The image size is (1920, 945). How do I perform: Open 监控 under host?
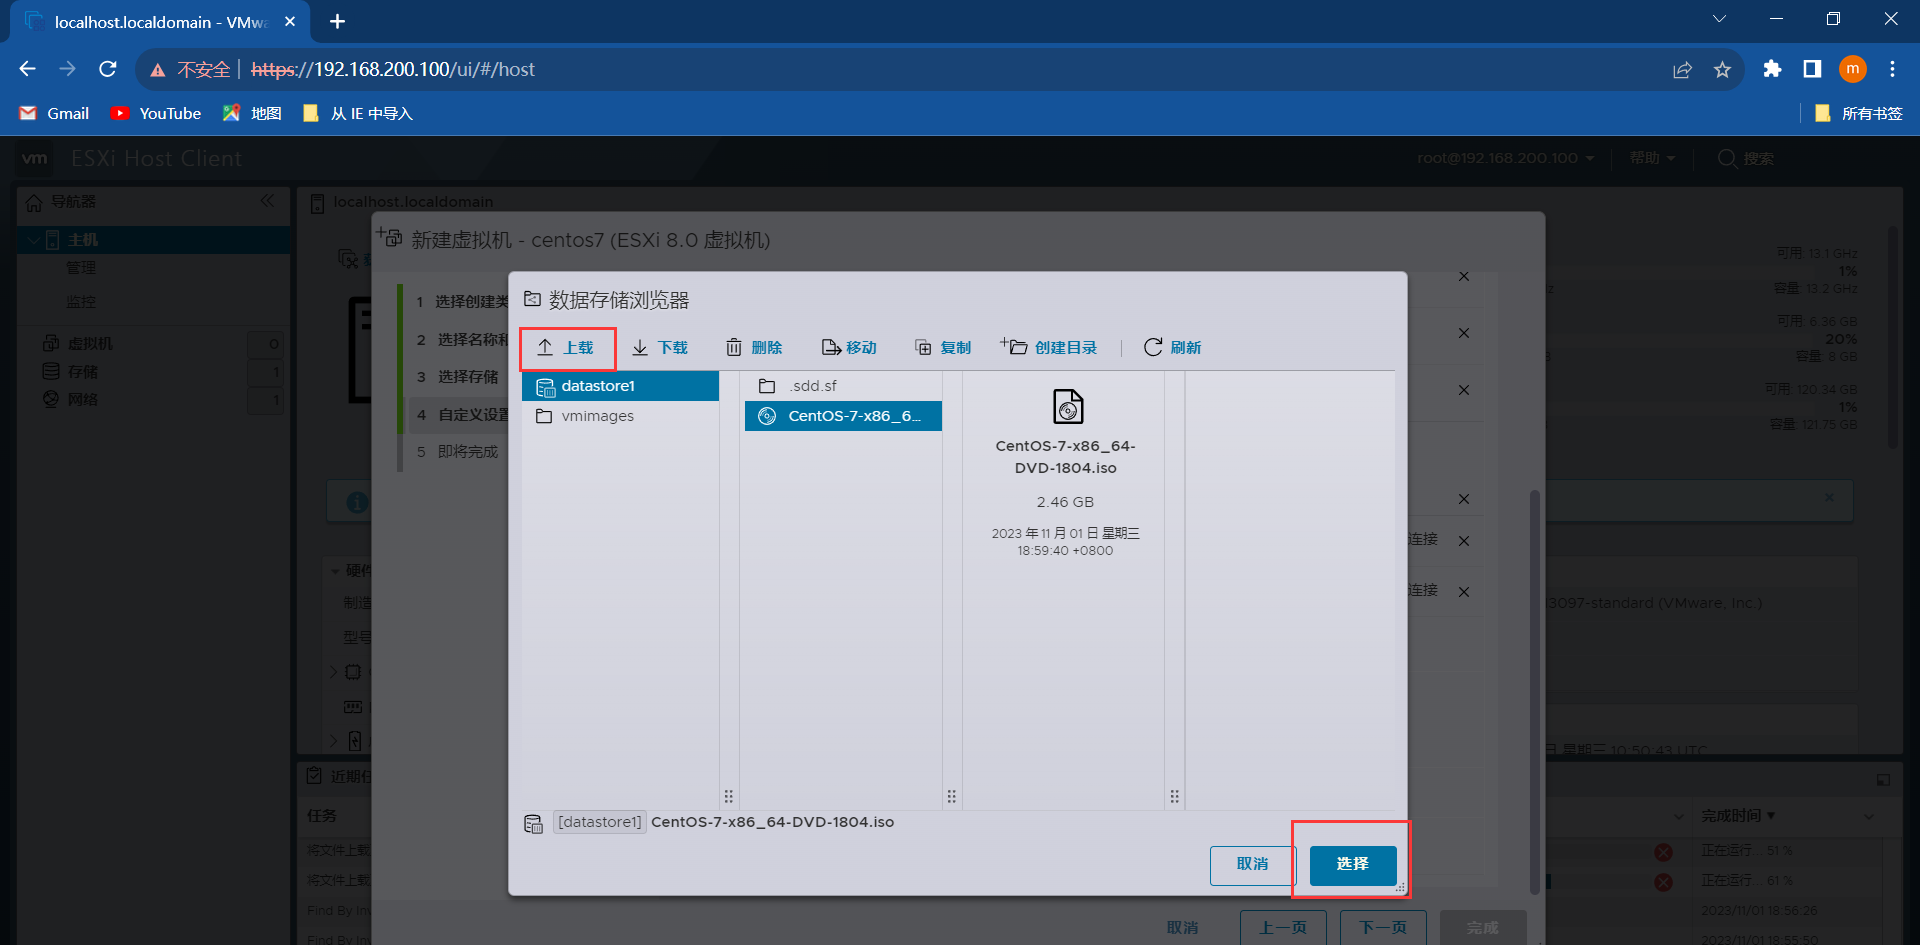tap(81, 302)
